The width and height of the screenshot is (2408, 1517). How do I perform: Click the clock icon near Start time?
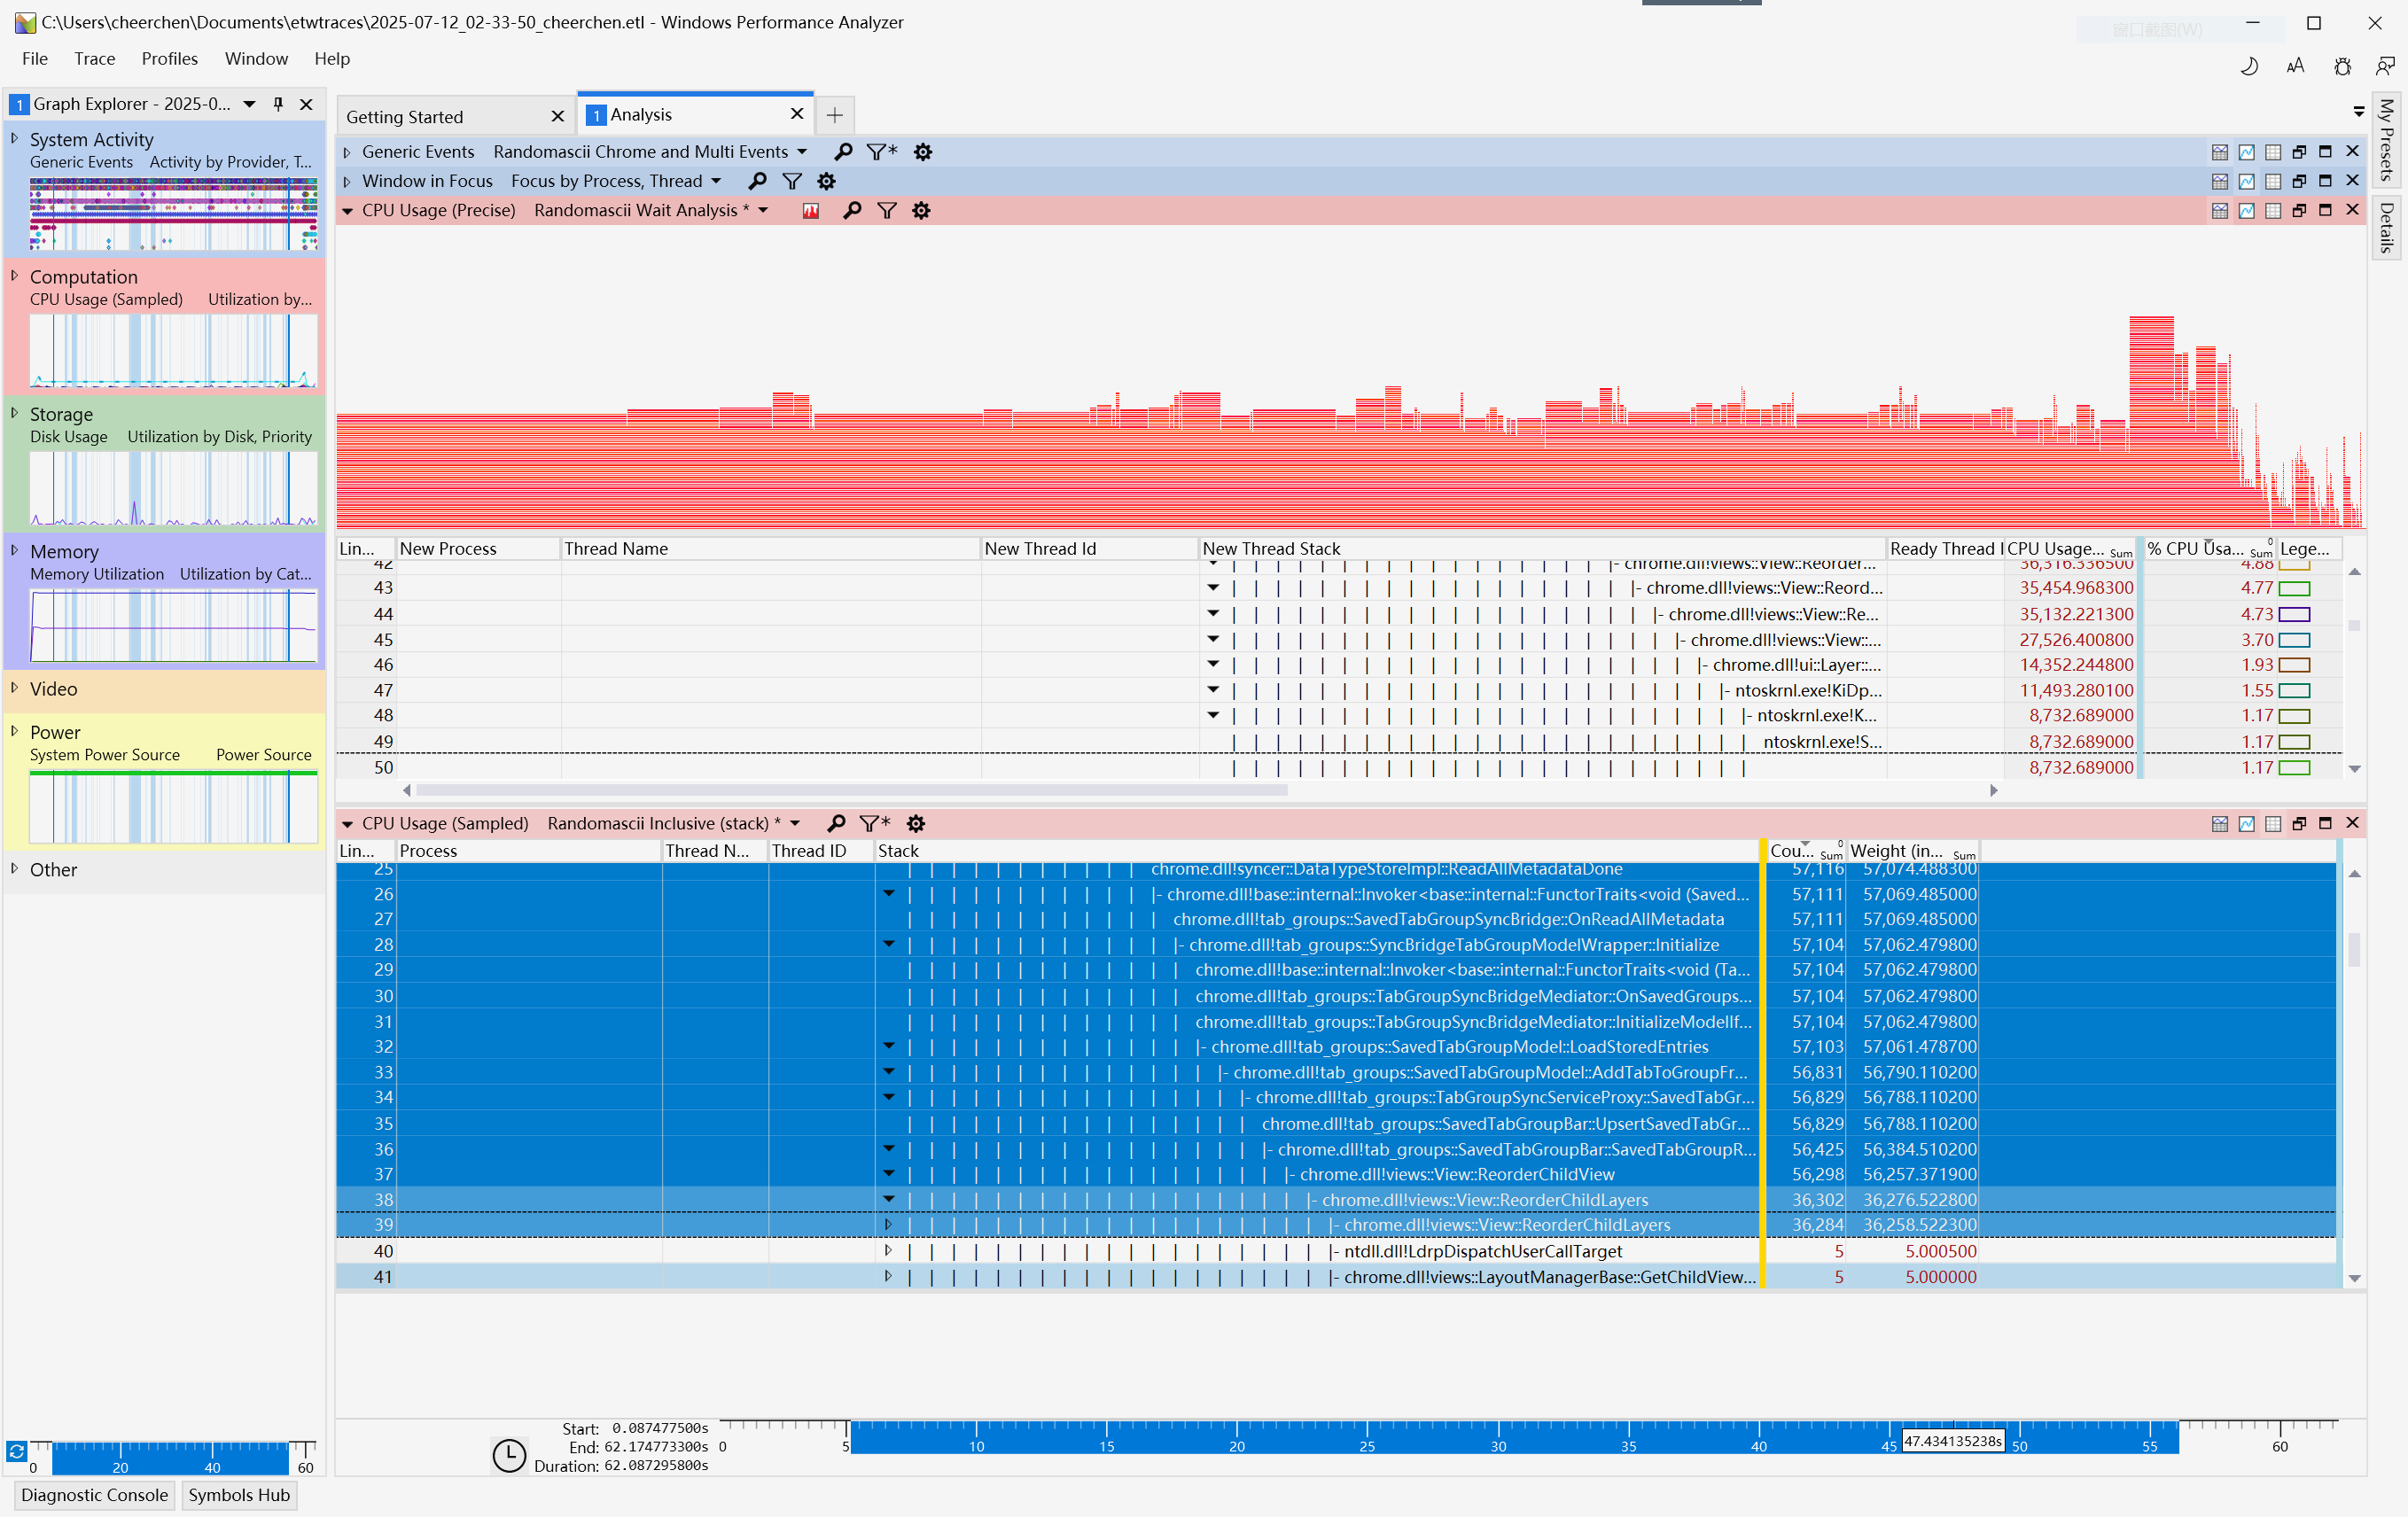pos(509,1455)
